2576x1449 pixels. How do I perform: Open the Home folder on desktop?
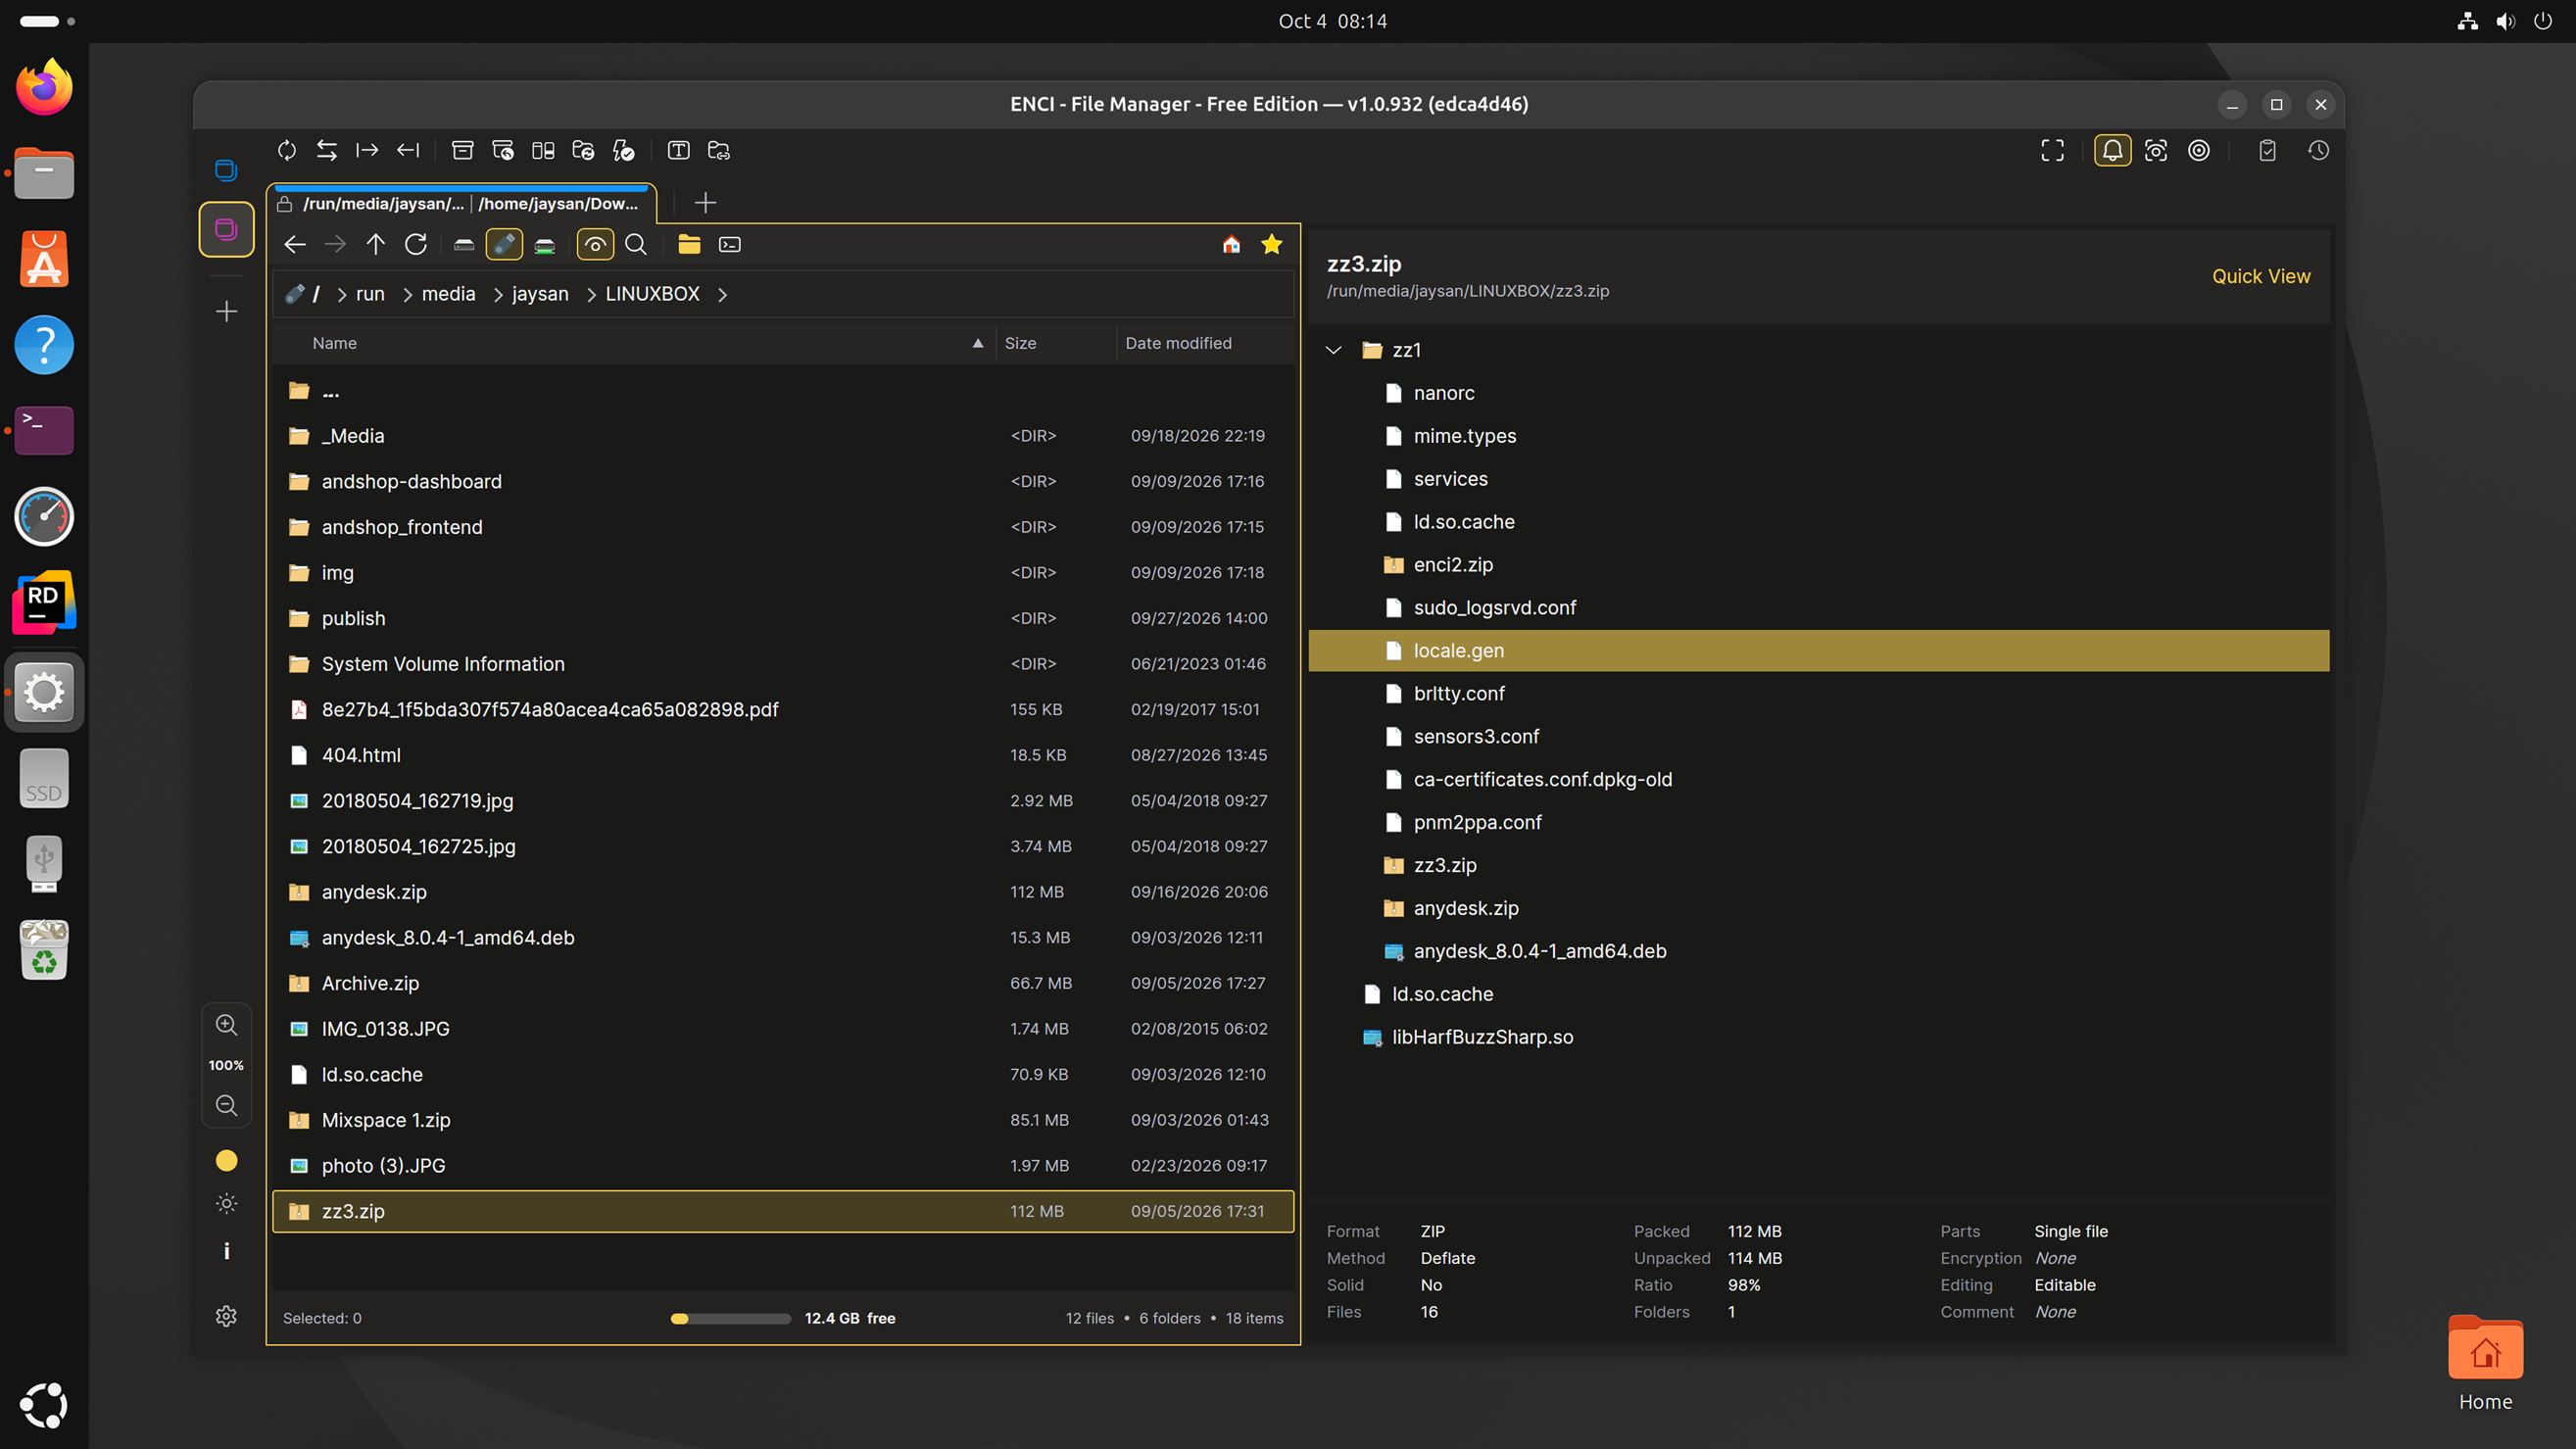coord(2485,1362)
